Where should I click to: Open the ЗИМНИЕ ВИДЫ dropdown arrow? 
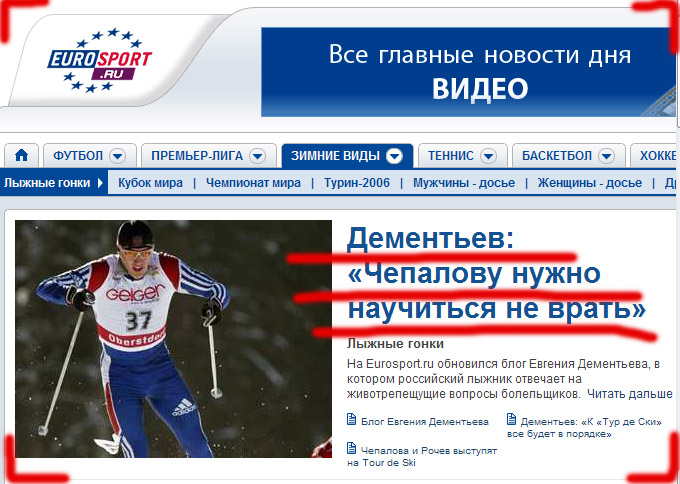(x=394, y=156)
